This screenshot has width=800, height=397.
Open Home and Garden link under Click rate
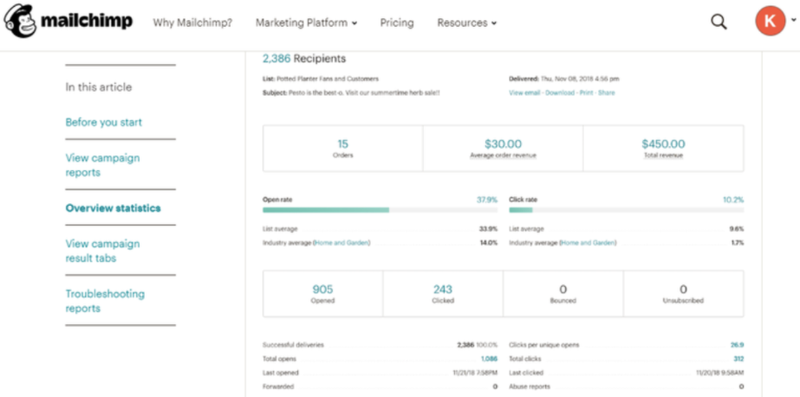point(588,243)
